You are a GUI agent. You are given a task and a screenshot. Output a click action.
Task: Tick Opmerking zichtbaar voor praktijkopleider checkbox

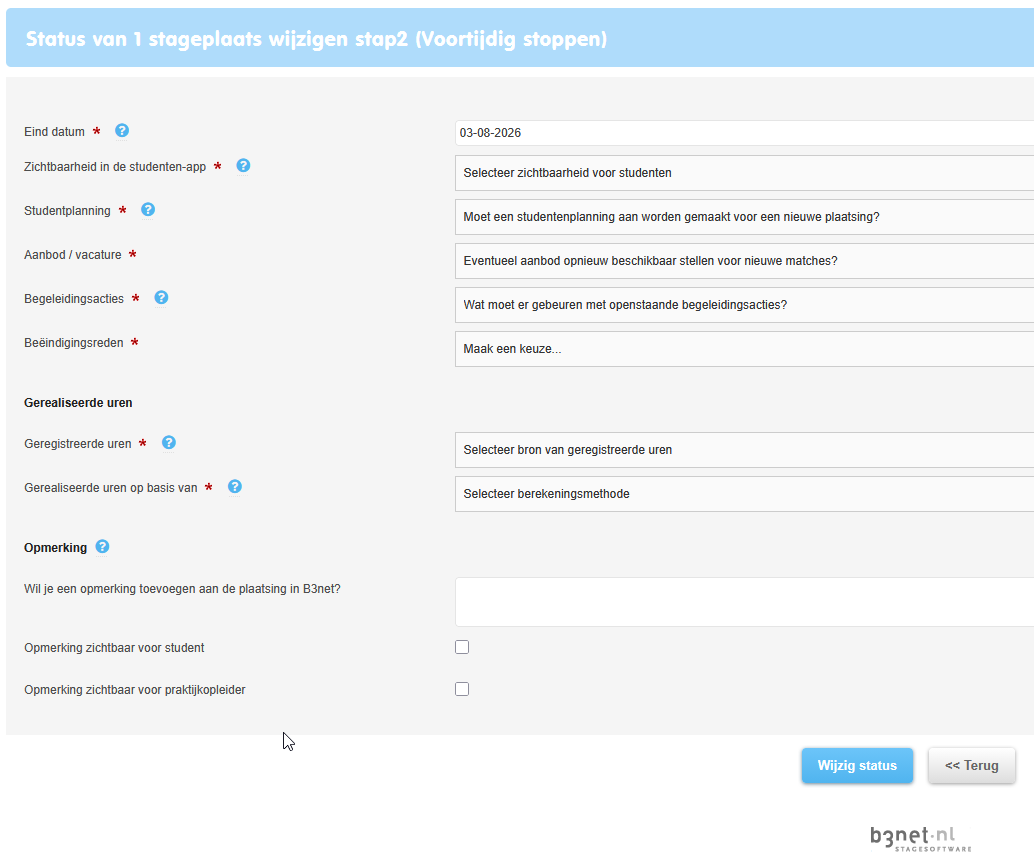pyautogui.click(x=462, y=689)
